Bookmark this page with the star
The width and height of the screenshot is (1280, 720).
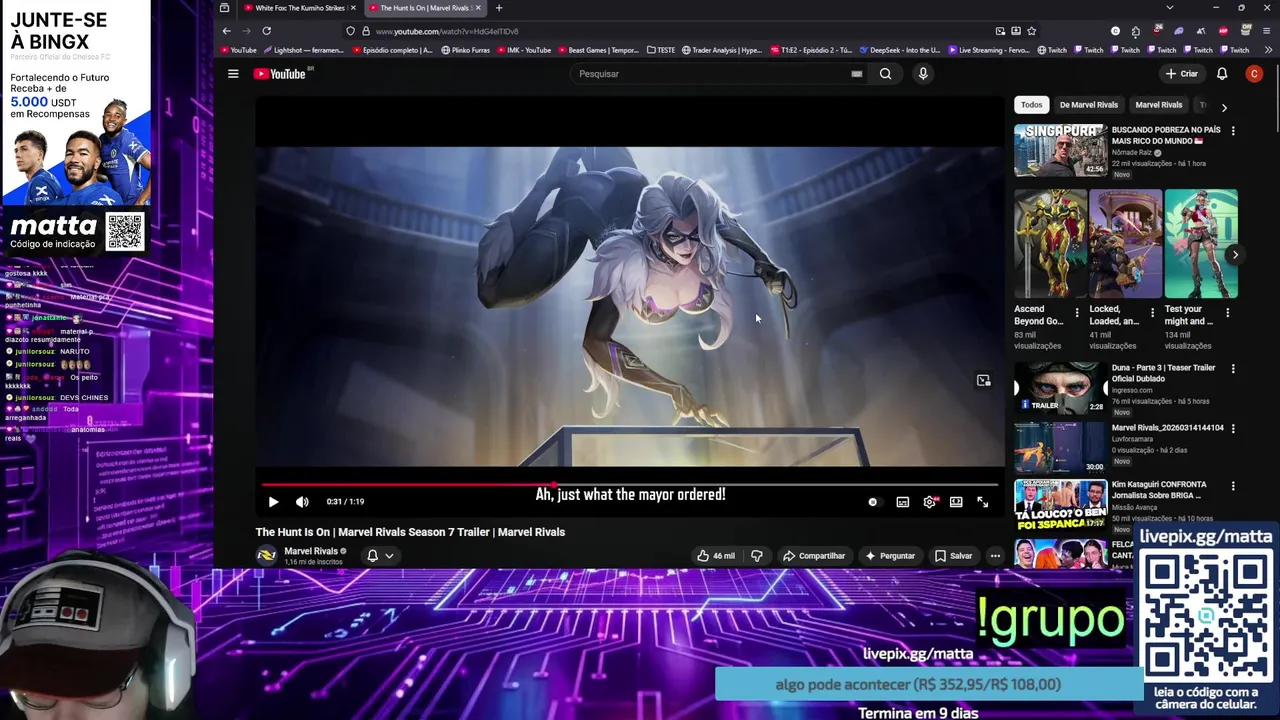click(1032, 31)
